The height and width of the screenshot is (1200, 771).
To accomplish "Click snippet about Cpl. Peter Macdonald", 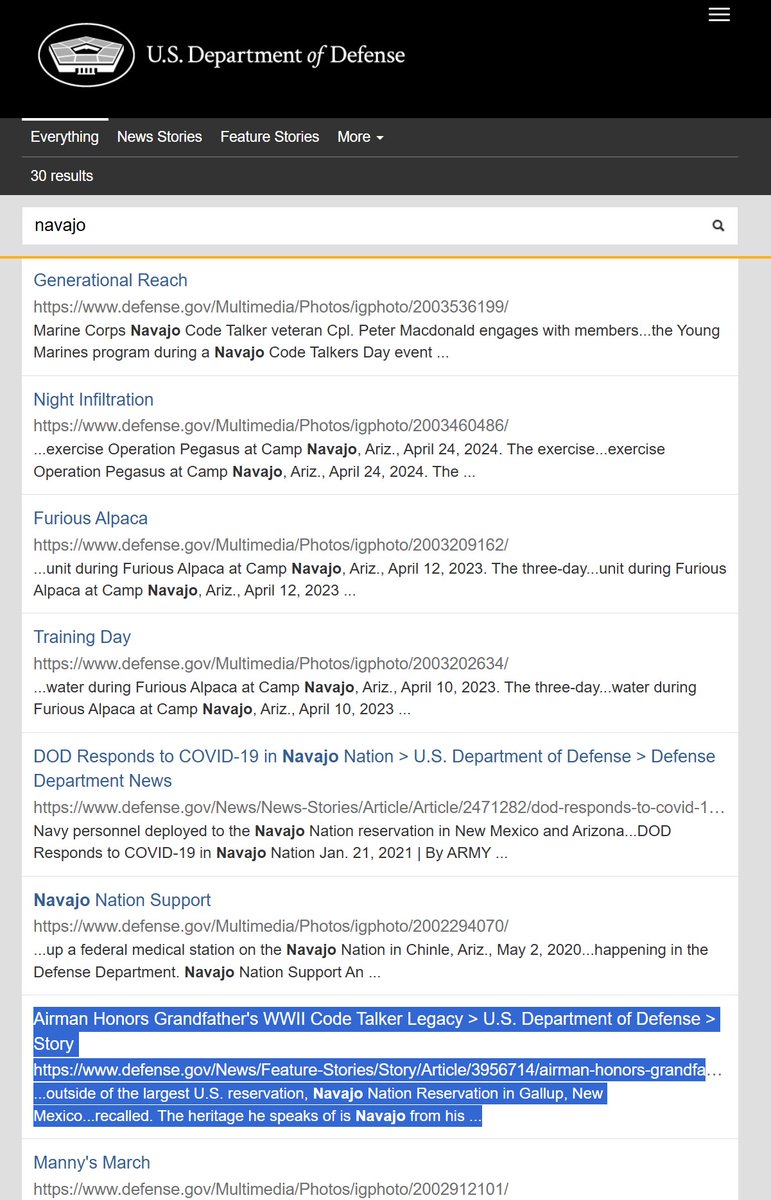I will tap(377, 341).
